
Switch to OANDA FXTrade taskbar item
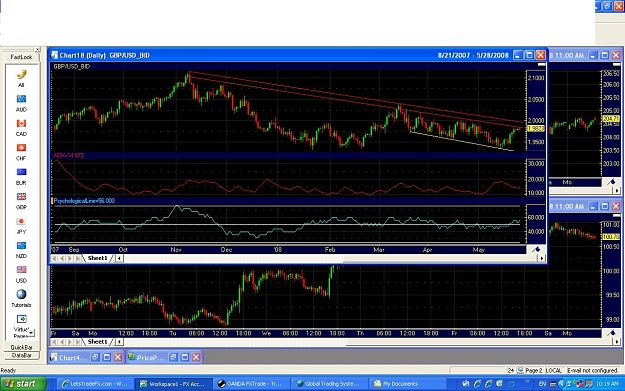click(x=250, y=384)
